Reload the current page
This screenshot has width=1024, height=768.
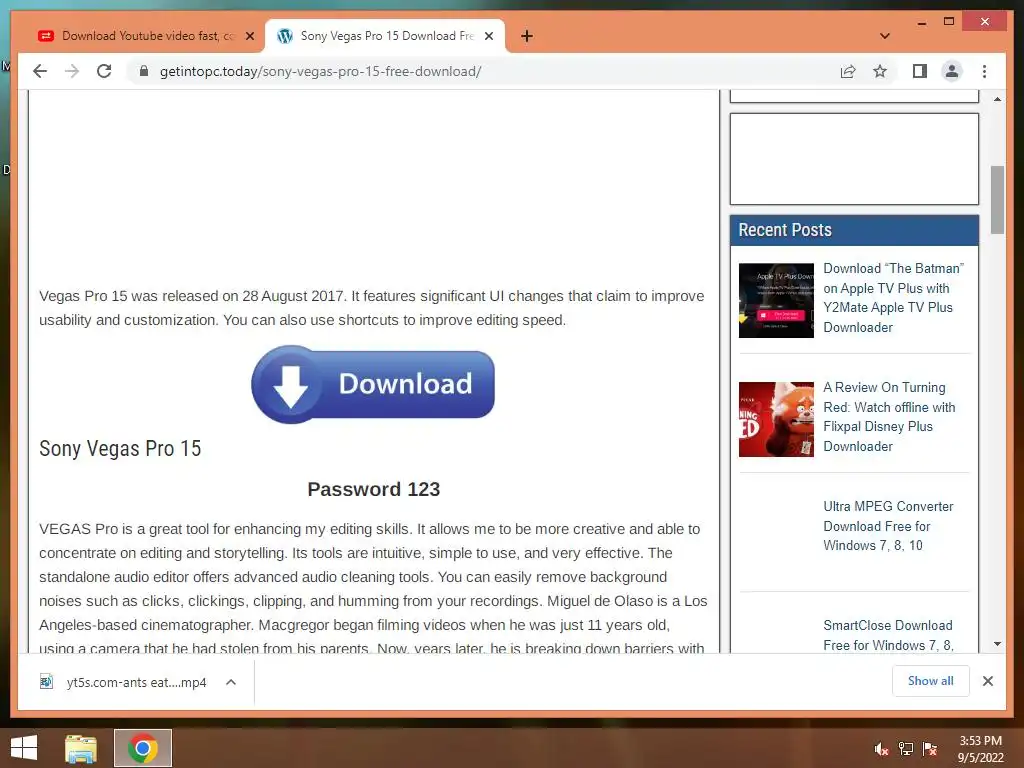click(x=104, y=71)
